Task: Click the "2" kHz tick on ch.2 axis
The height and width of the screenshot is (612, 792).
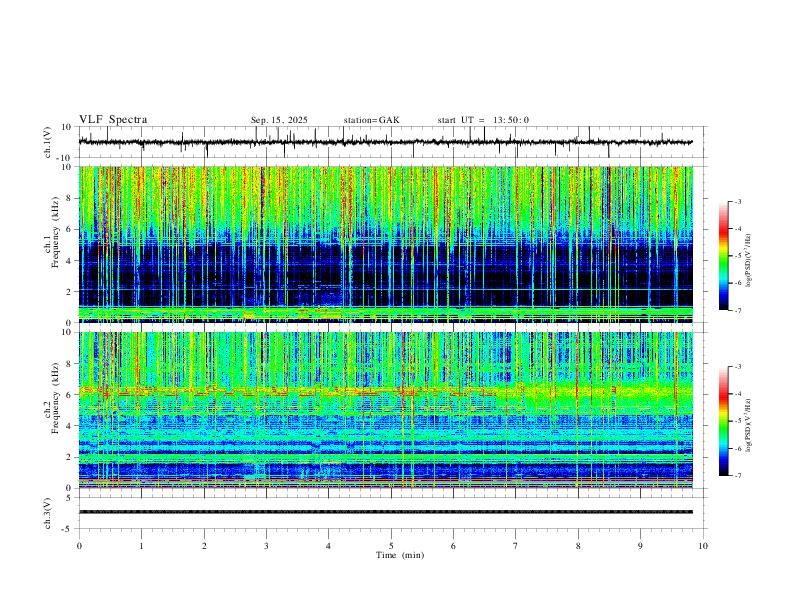Action: click(69, 457)
